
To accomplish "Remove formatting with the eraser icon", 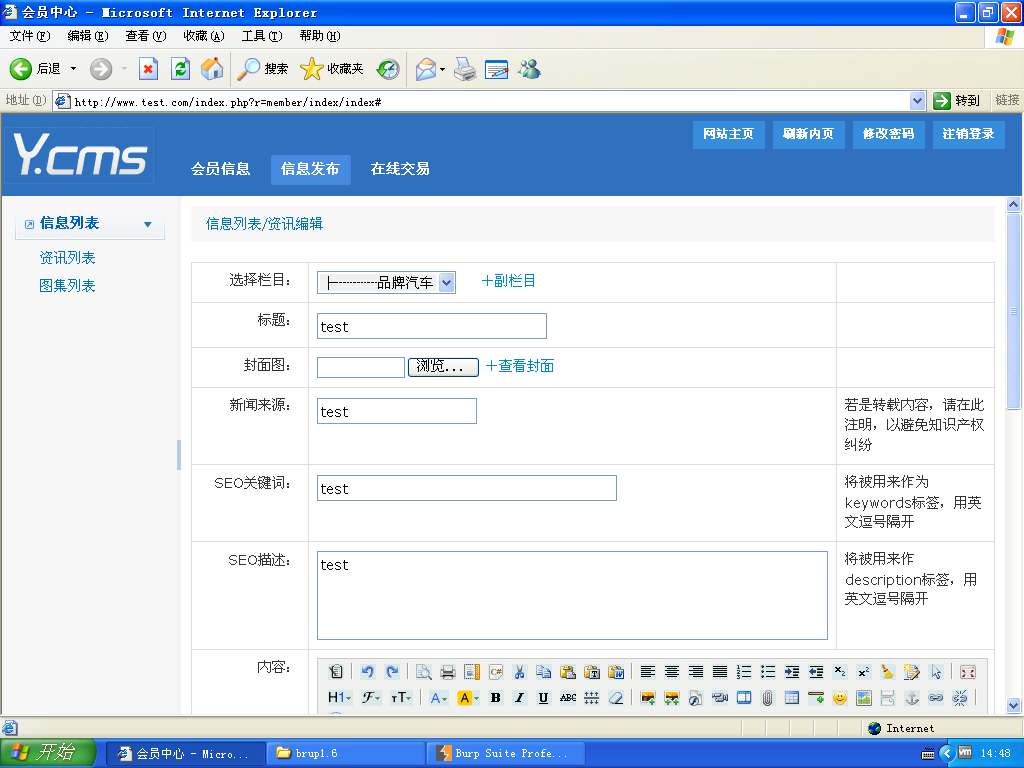I will click(x=616, y=697).
